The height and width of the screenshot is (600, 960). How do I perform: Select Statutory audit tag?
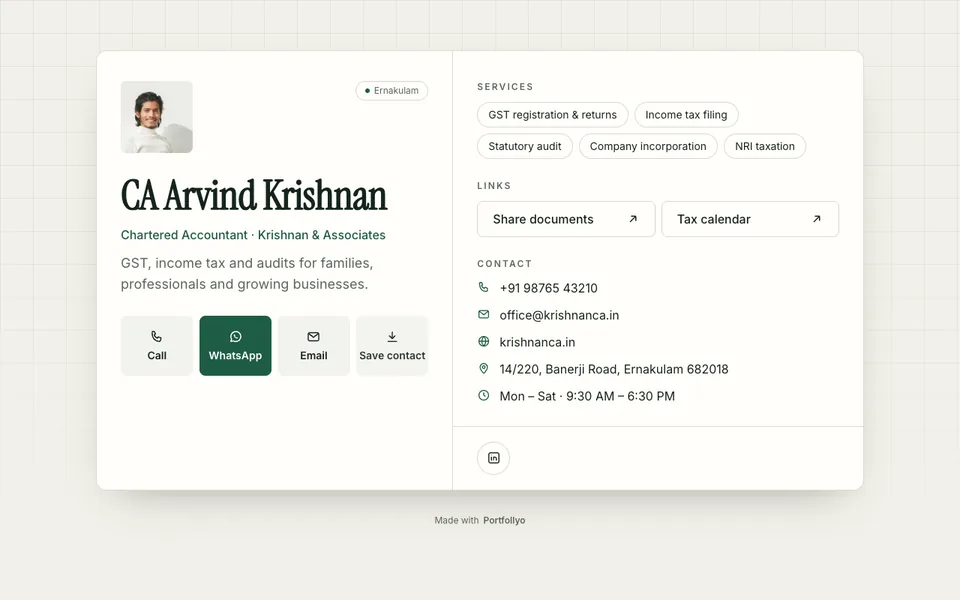coord(525,146)
